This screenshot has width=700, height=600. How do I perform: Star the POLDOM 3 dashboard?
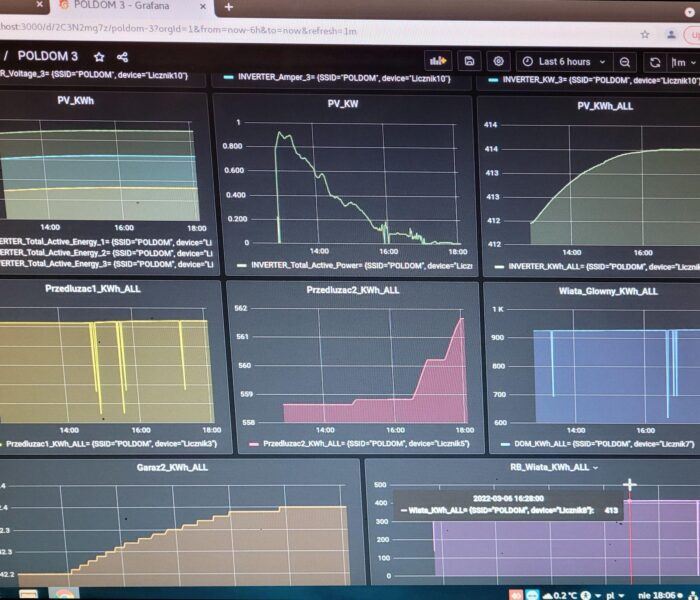(99, 57)
